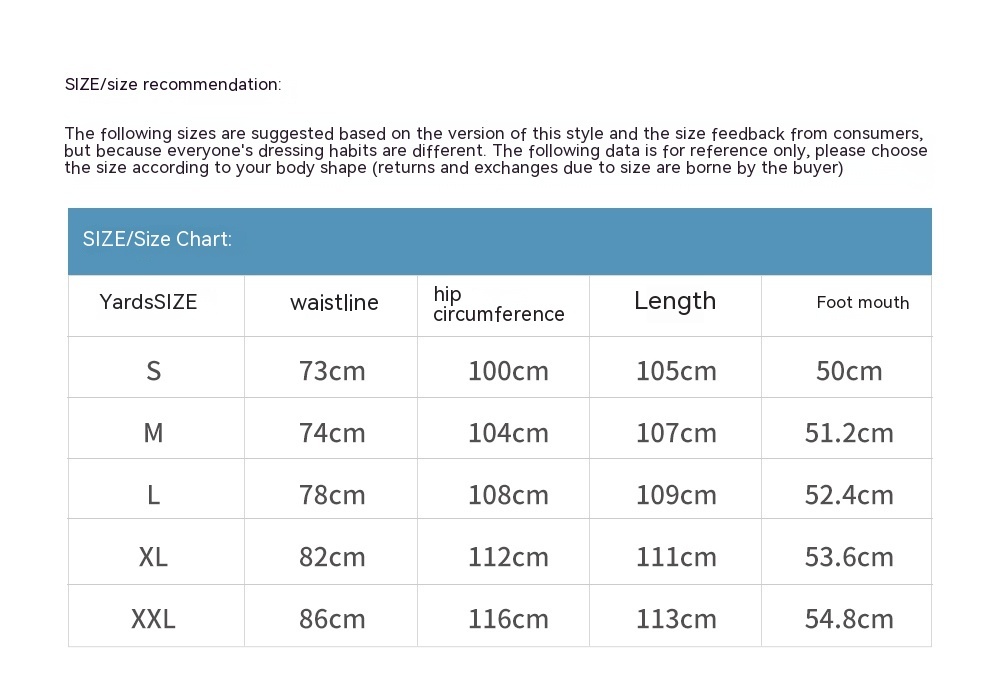Select the '116cm' hip circumference cell
The image size is (1000, 674).
point(508,619)
